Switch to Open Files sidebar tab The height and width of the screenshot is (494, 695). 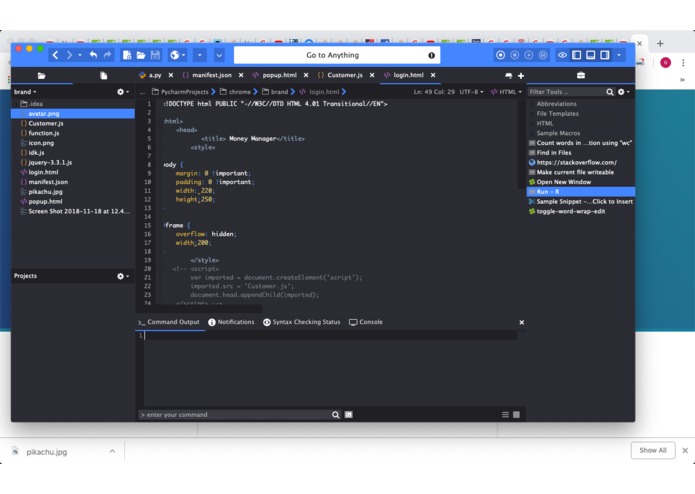tap(103, 76)
